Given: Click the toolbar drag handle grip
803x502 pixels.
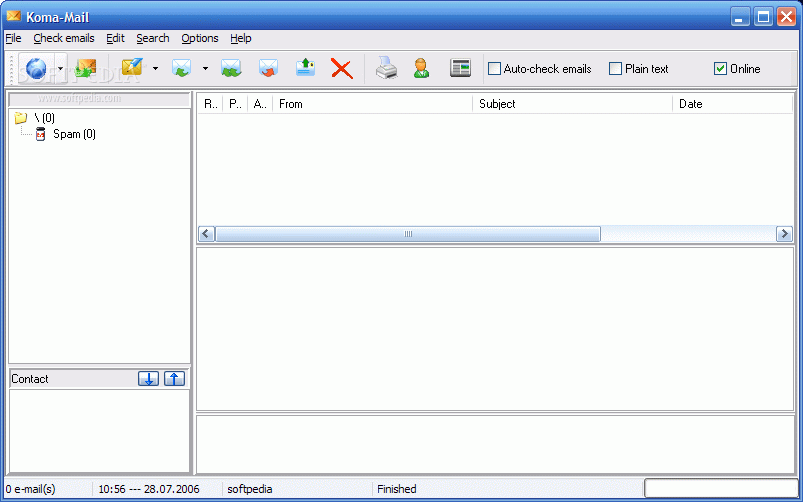Looking at the screenshot, I should (12, 69).
